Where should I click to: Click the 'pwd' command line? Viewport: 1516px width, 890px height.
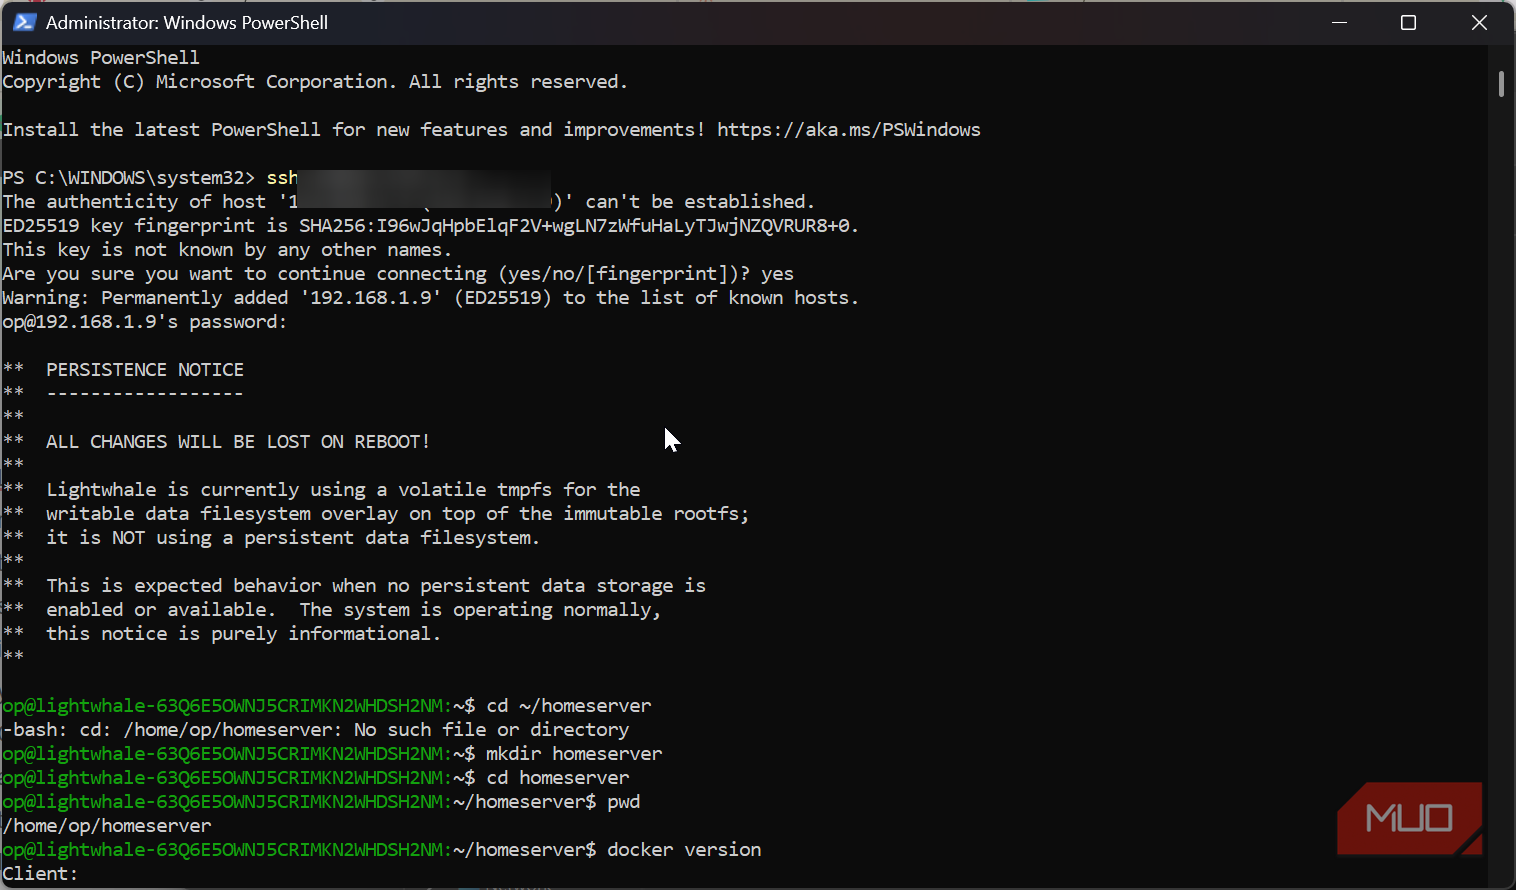point(321,802)
